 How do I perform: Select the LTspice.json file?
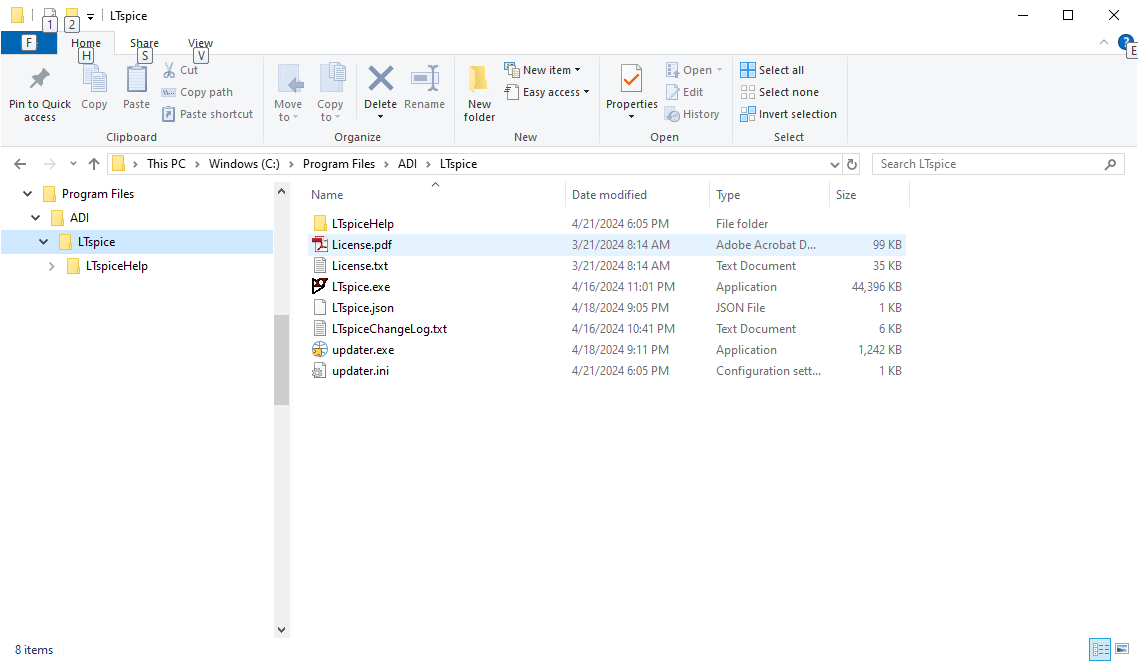(362, 308)
